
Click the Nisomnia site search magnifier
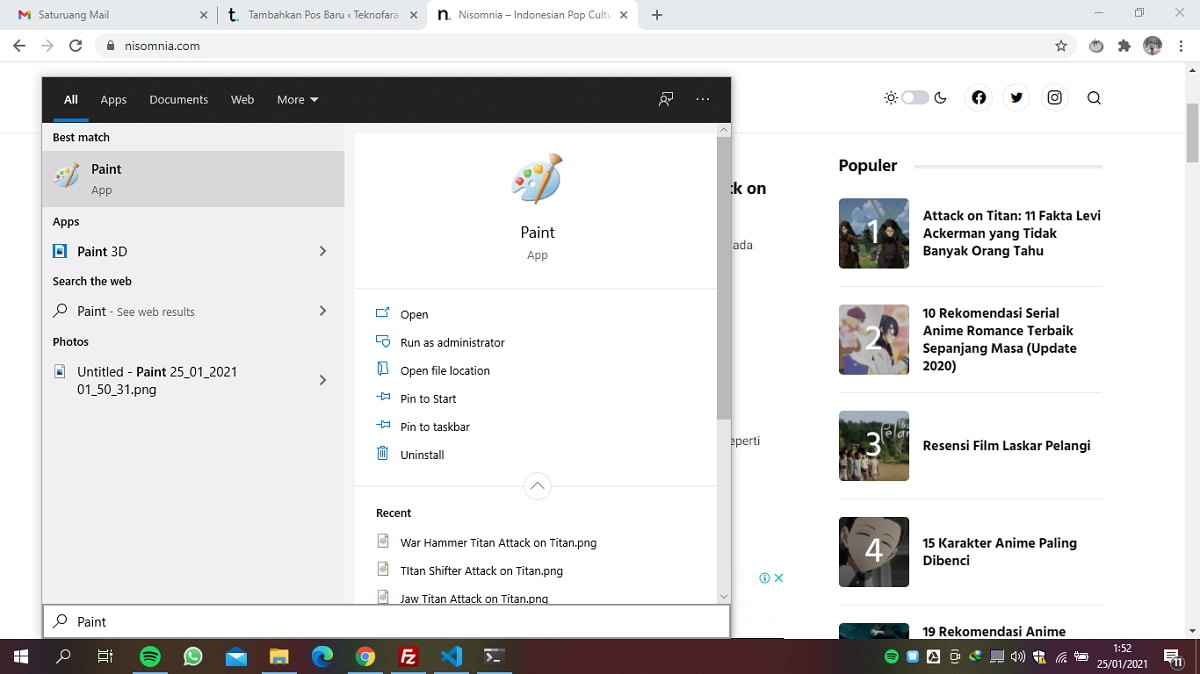[x=1094, y=97]
